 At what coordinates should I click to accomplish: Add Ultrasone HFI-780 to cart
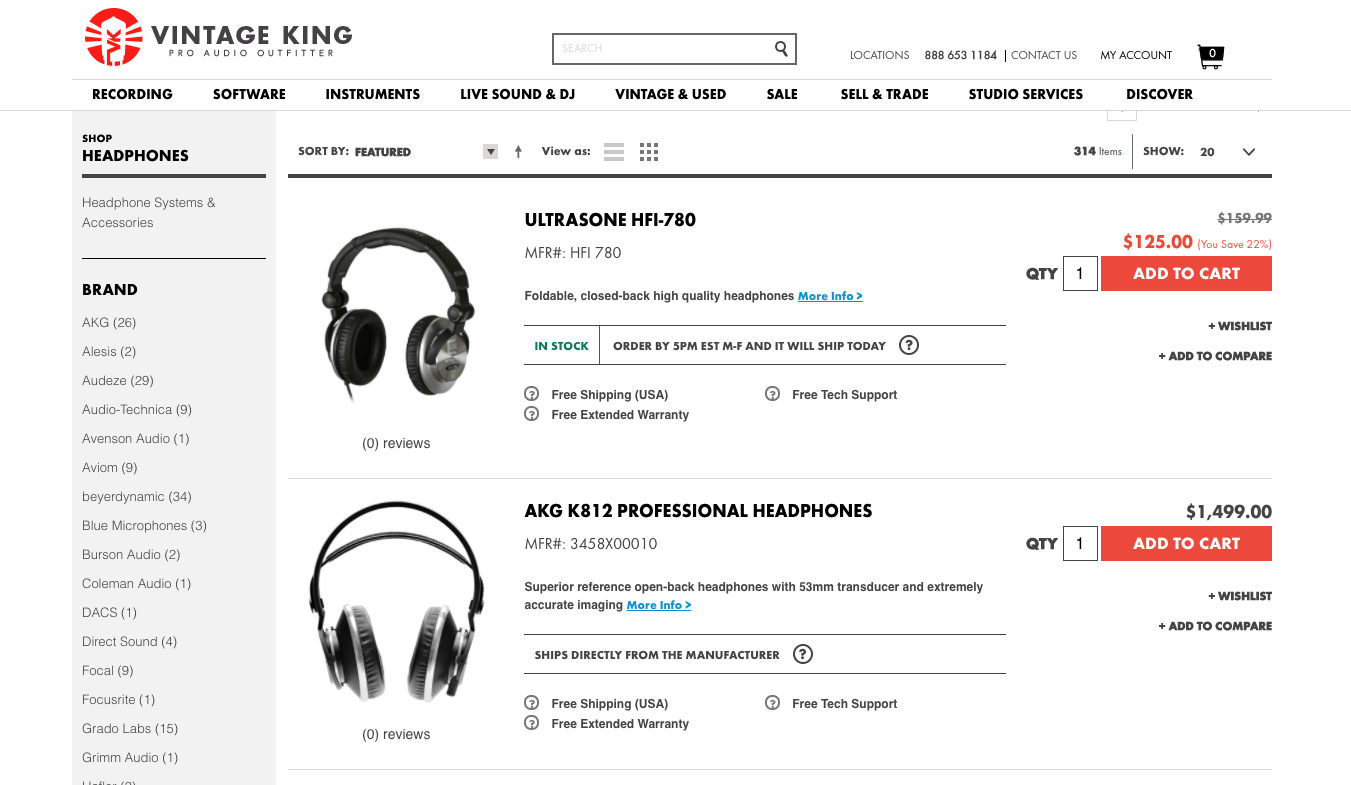coord(1186,274)
